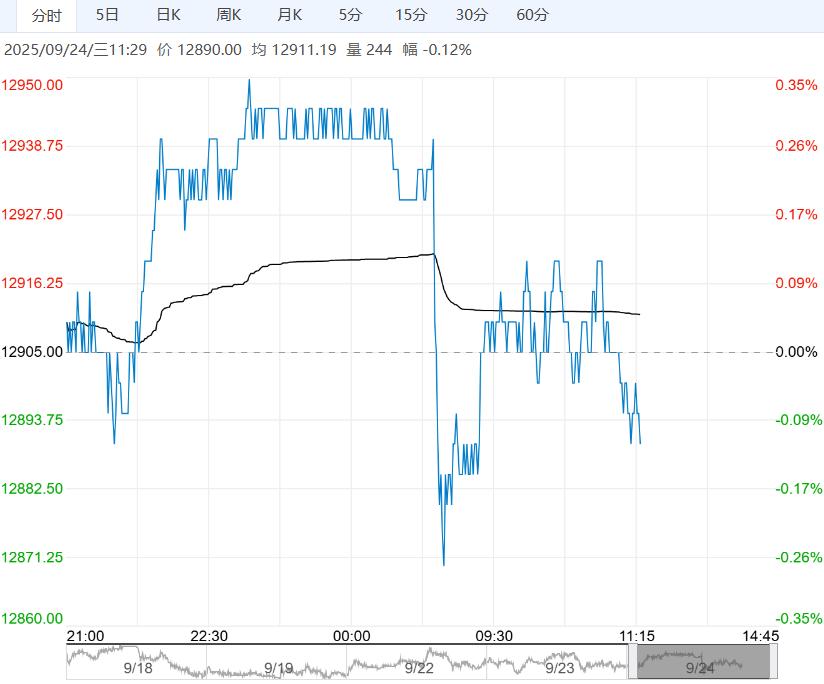Click the 00:00 time axis label
824x684 pixels.
[x=352, y=636]
